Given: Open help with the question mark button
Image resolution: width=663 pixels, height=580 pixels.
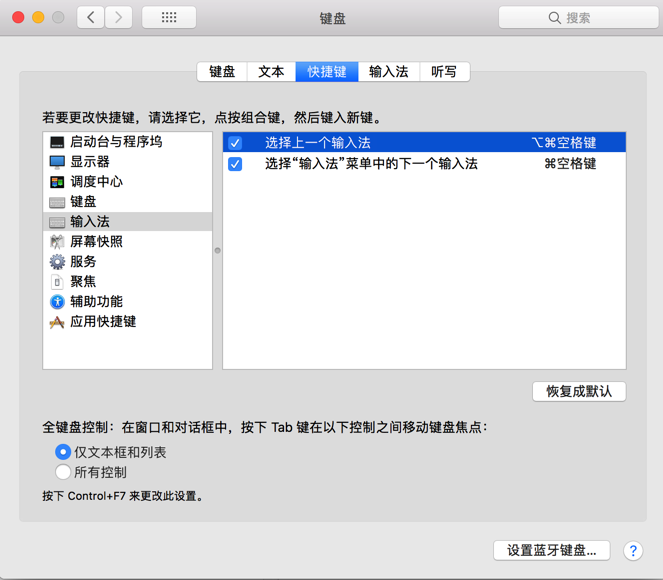Looking at the screenshot, I should coord(633,551).
